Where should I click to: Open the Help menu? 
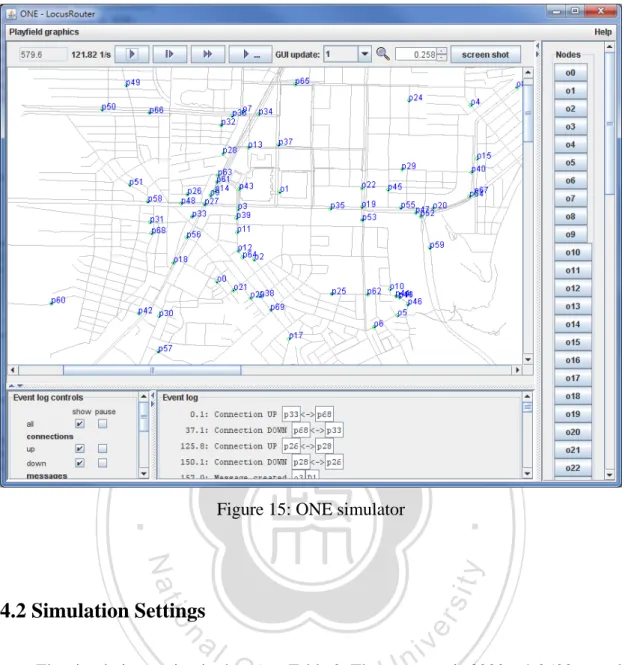pos(603,32)
